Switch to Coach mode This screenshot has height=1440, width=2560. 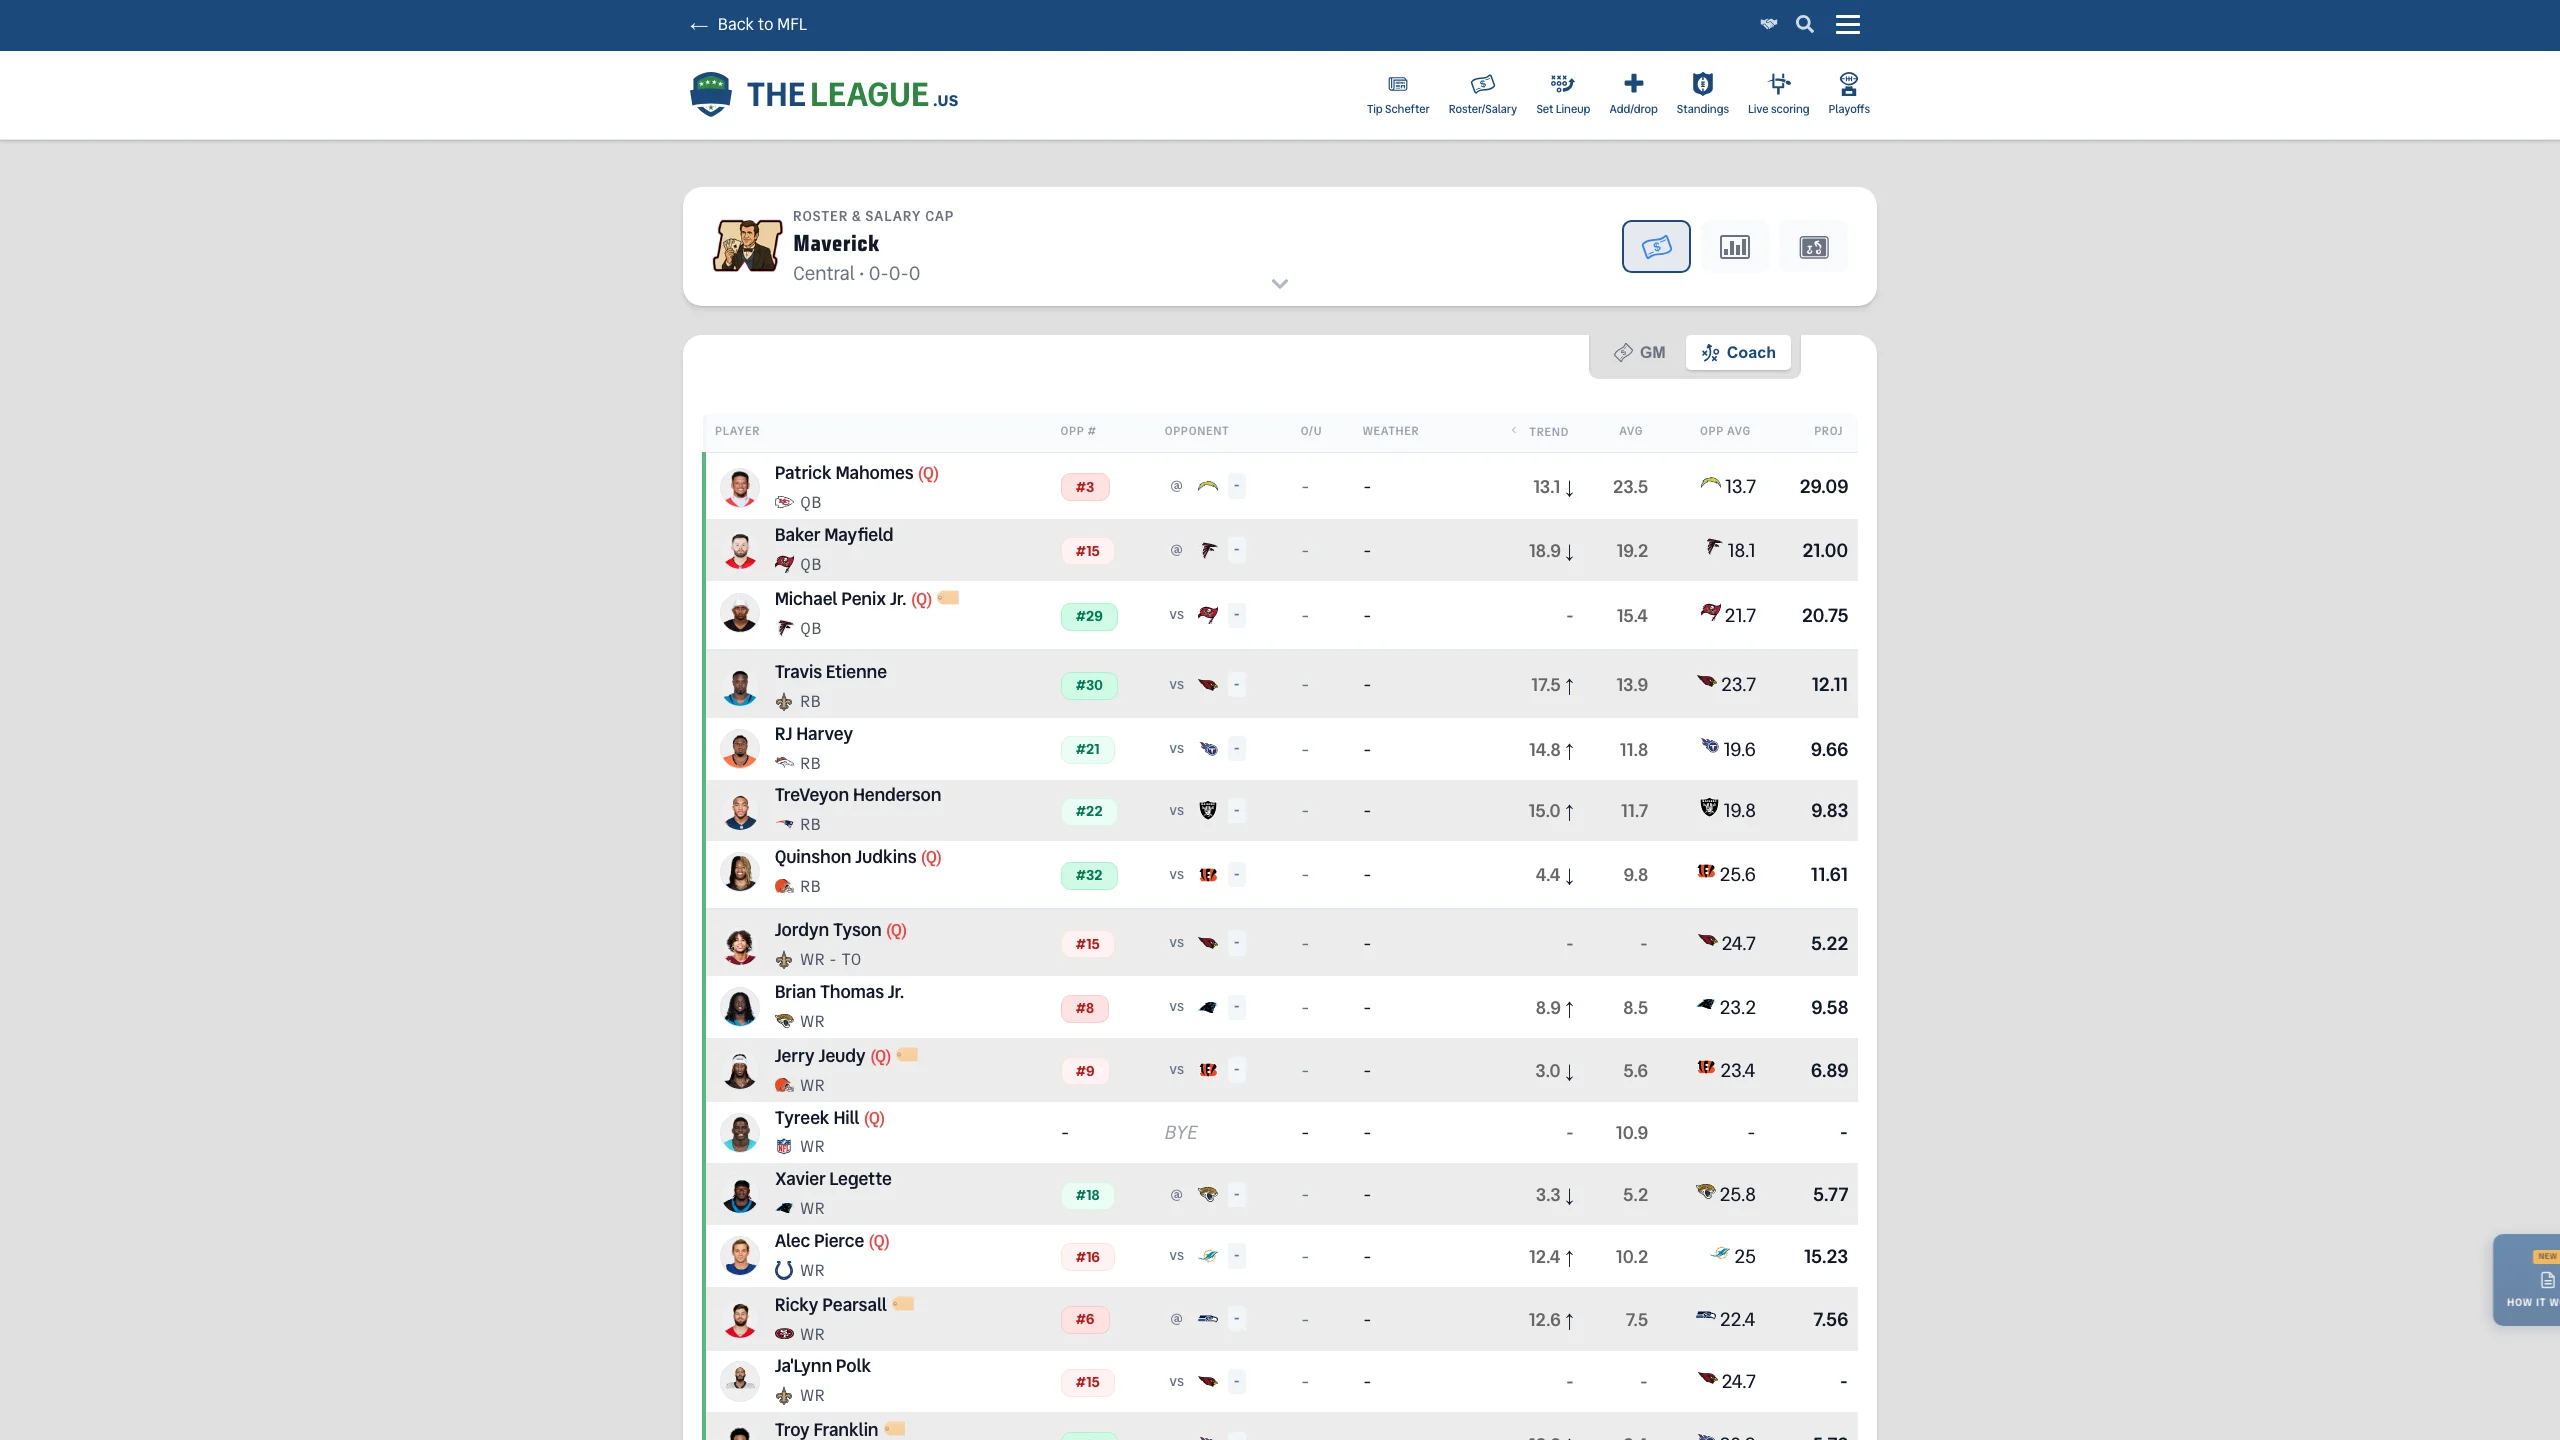tap(1738, 352)
